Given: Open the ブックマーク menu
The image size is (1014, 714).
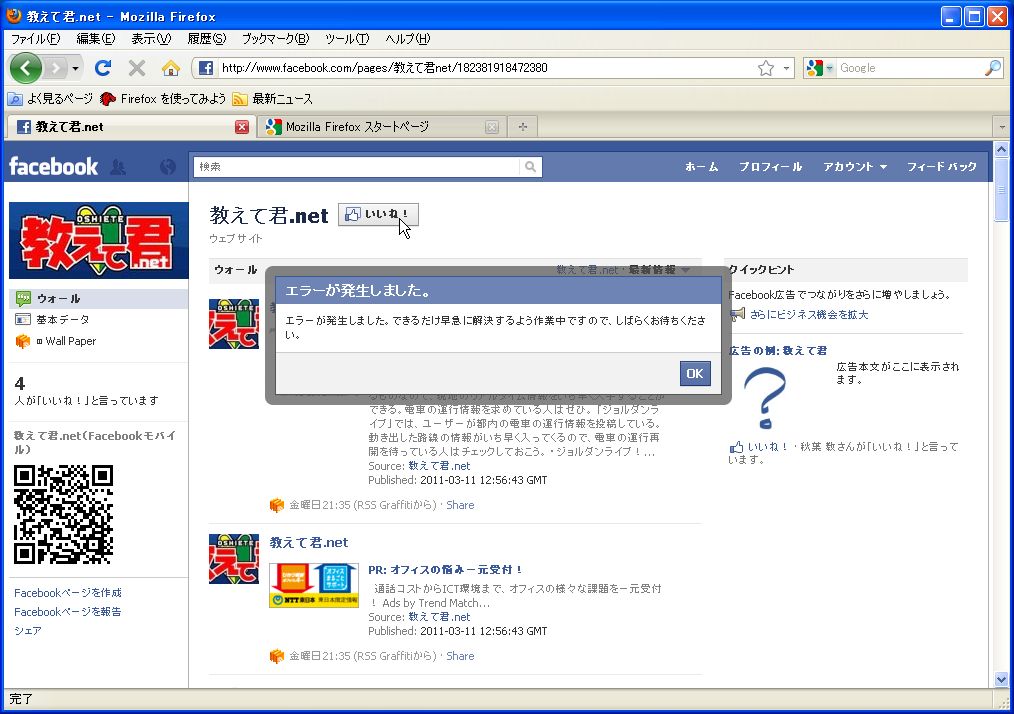Looking at the screenshot, I should tap(275, 39).
